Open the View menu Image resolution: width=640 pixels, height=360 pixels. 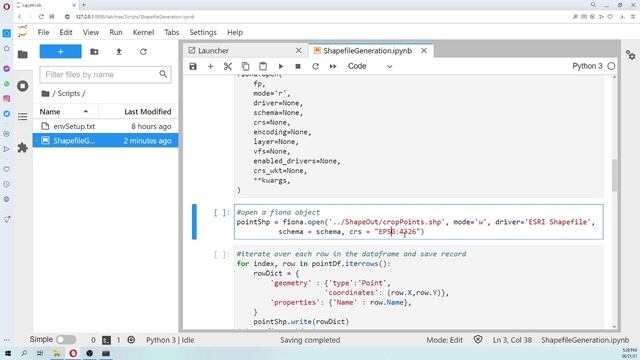[91, 32]
